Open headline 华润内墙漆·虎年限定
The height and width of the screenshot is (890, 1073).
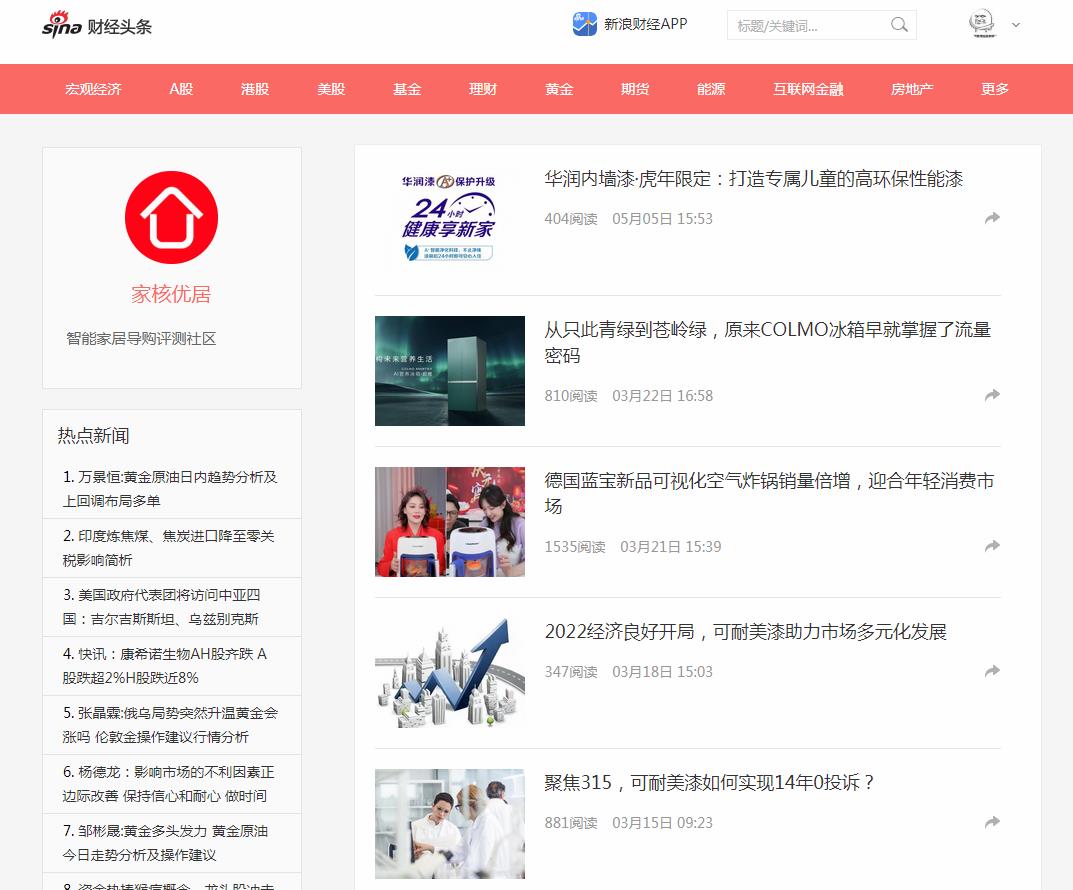coord(753,179)
